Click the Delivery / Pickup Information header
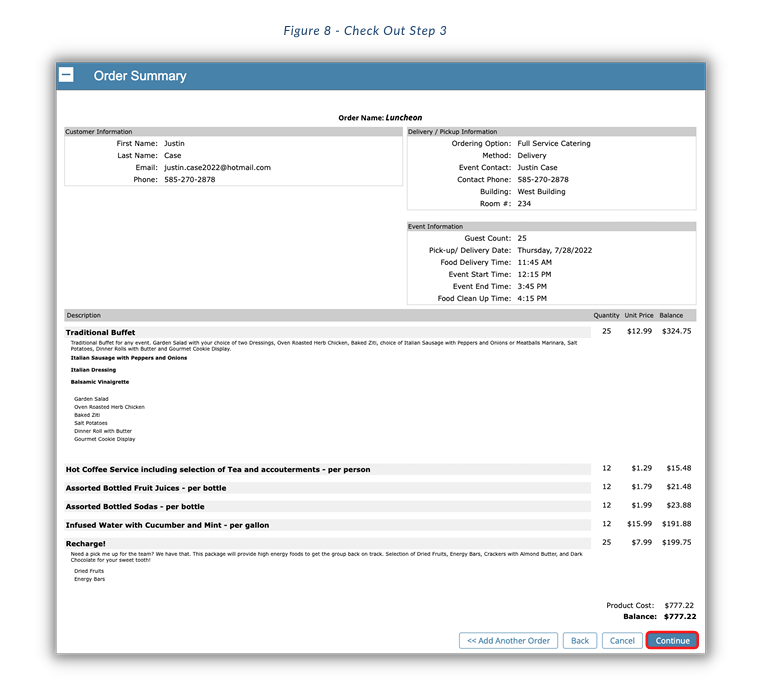 pyautogui.click(x=552, y=131)
